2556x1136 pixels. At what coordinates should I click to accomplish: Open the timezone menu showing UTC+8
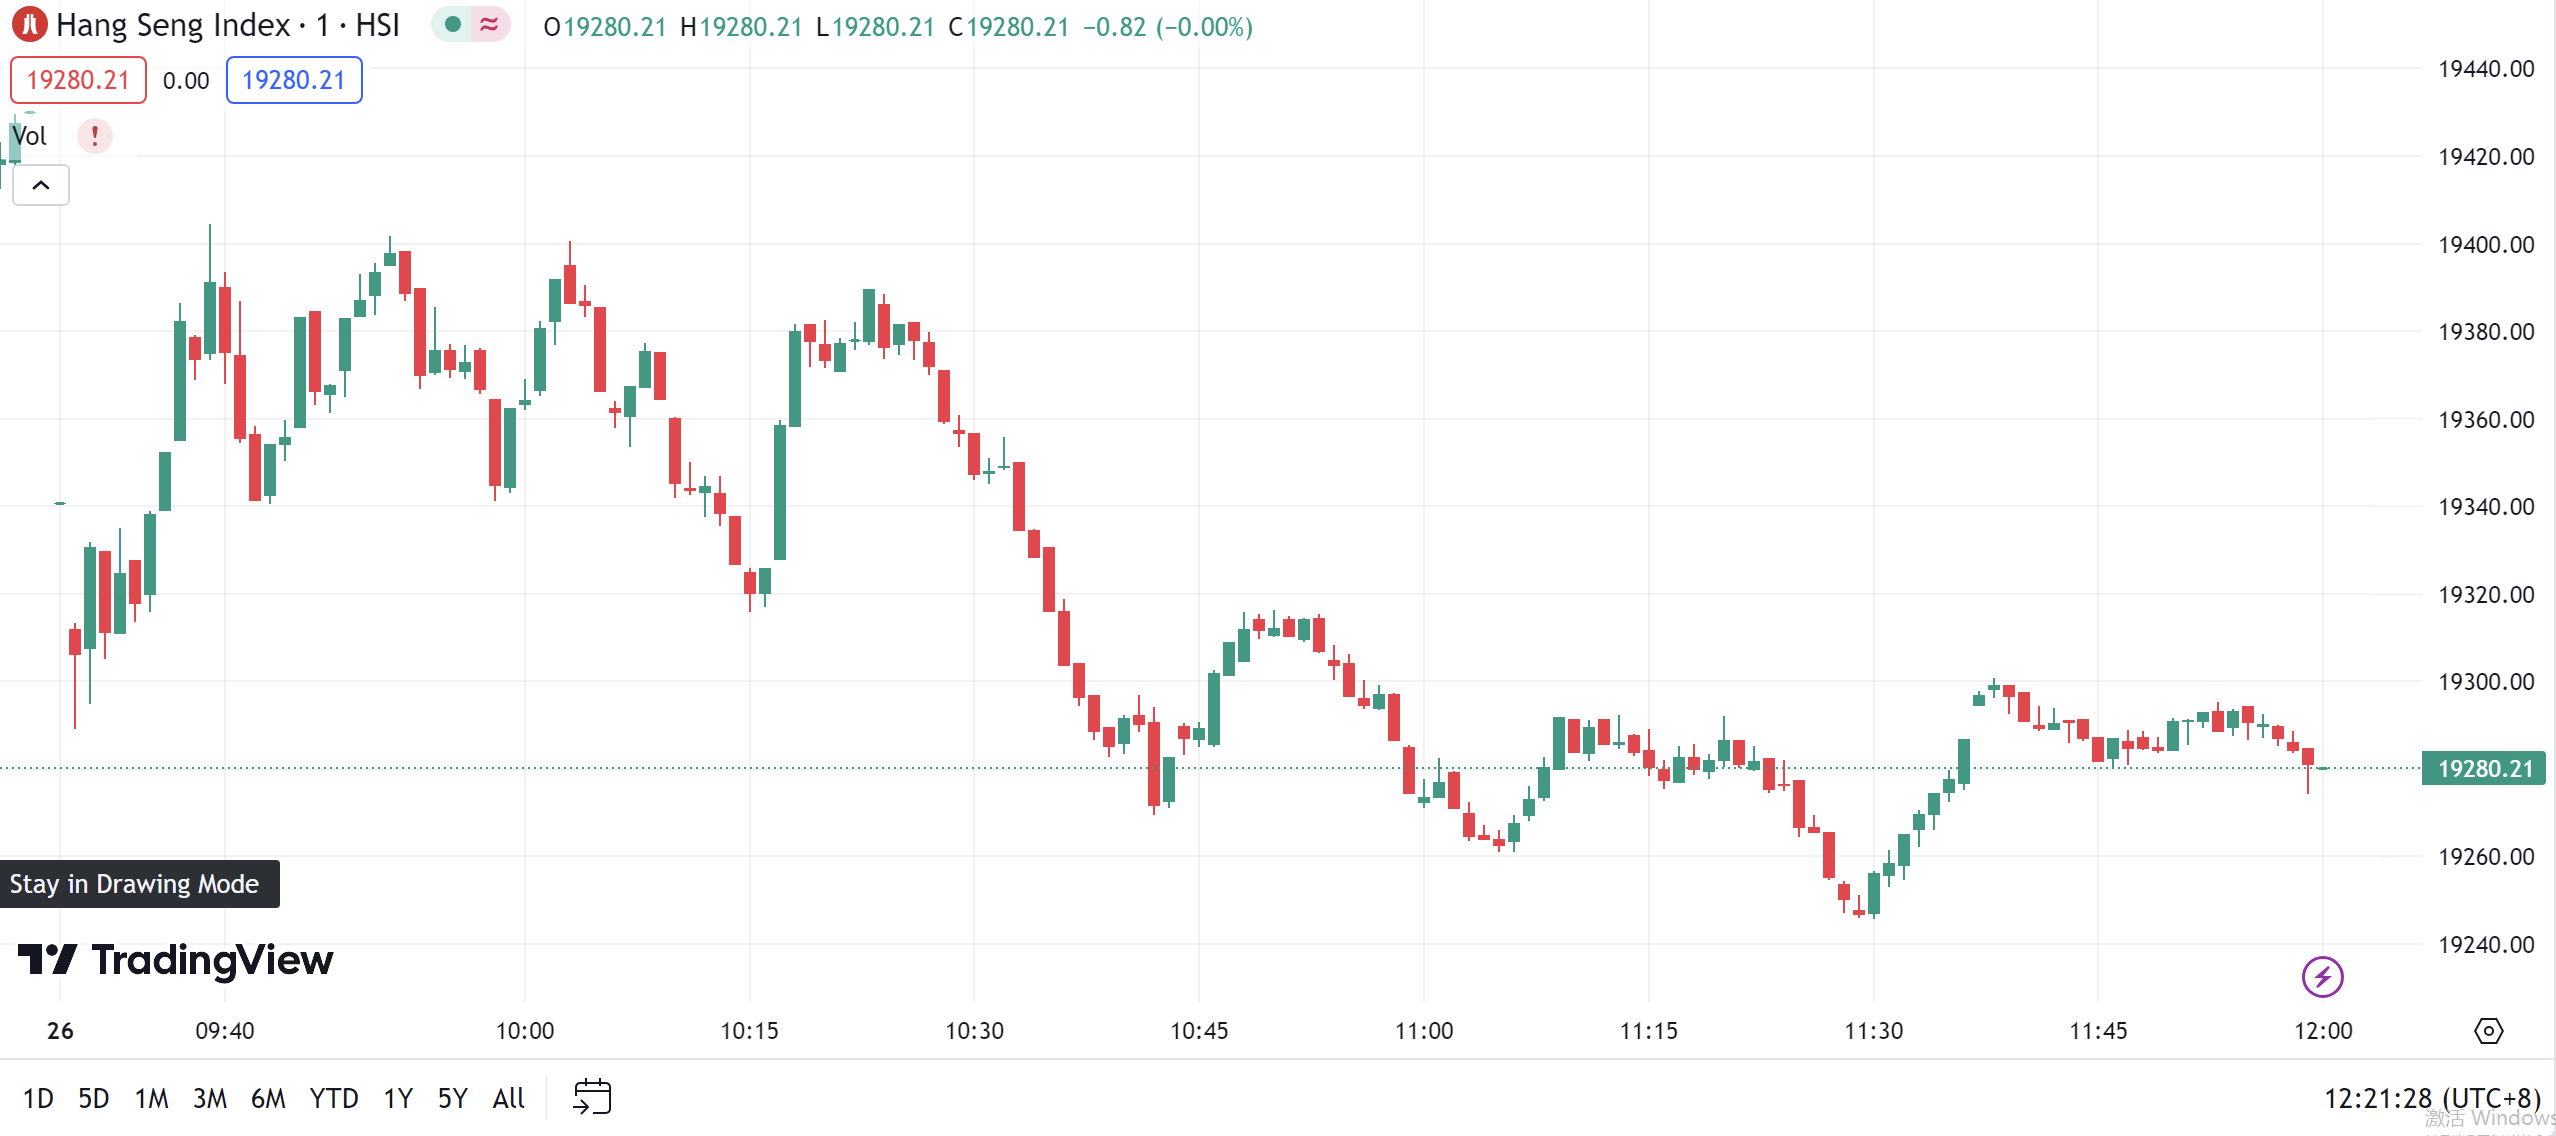pyautogui.click(x=2431, y=1098)
